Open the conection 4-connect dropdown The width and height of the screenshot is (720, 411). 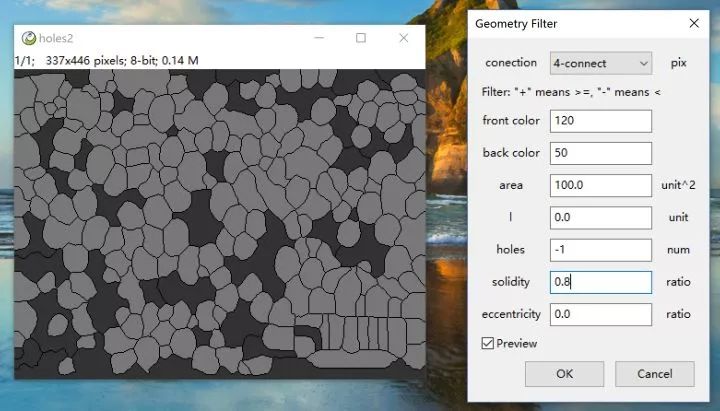click(x=601, y=63)
